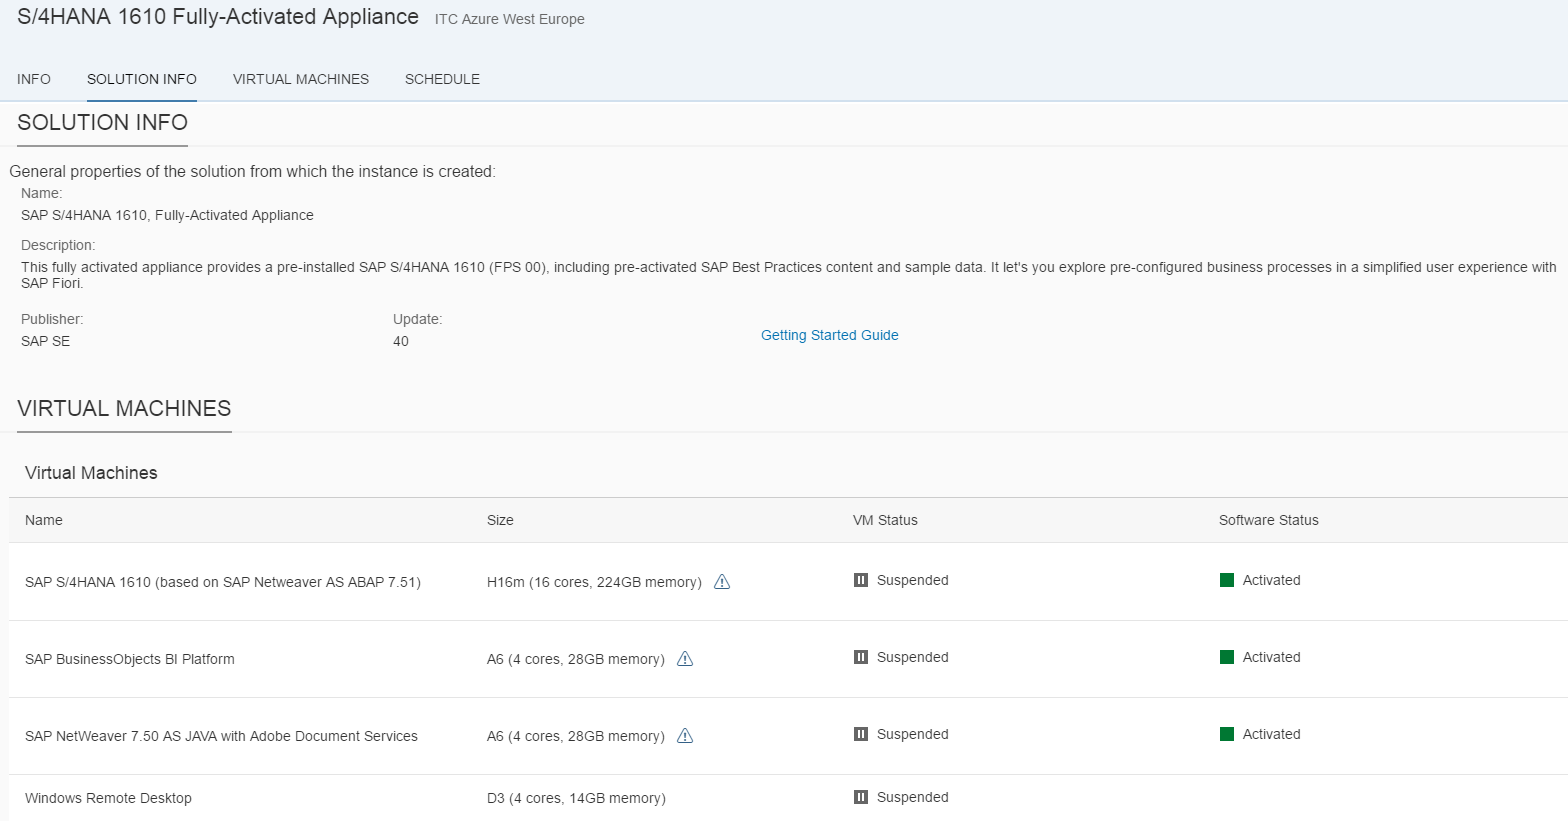Click solution name SAP S/4HANA 1610, Fully-Activated Appliance
Screen dimensions: 1568x821
click(167, 215)
